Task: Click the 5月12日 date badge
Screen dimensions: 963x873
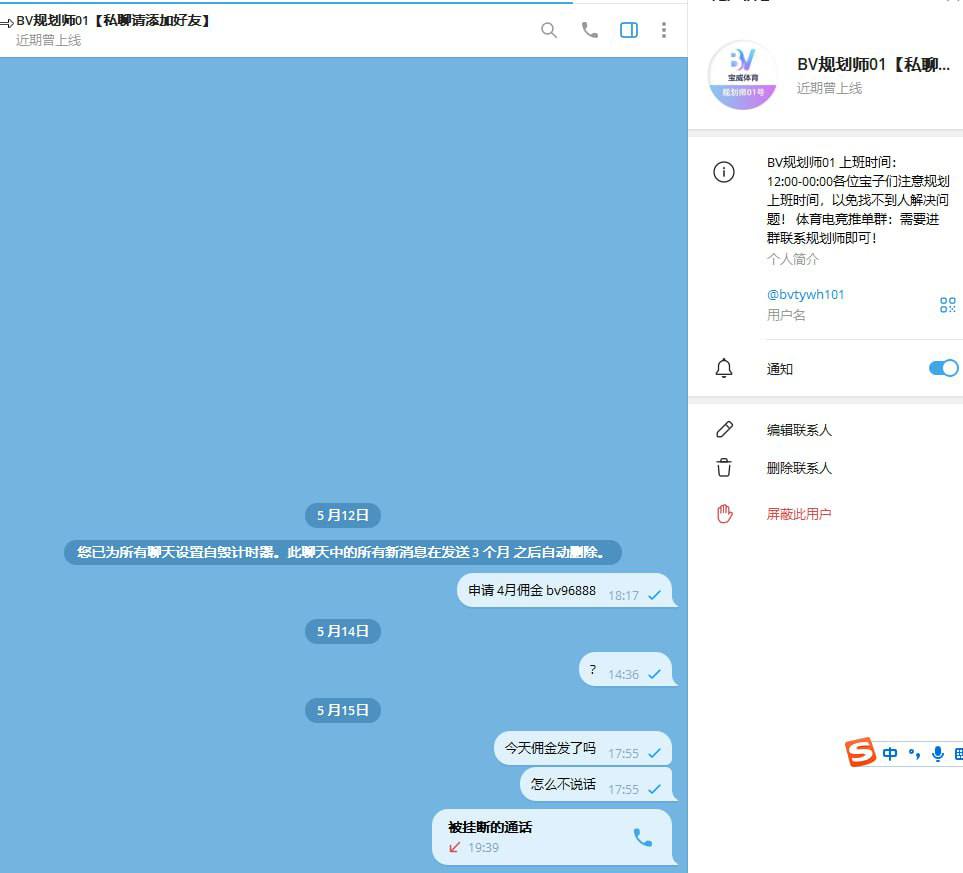Action: [343, 516]
